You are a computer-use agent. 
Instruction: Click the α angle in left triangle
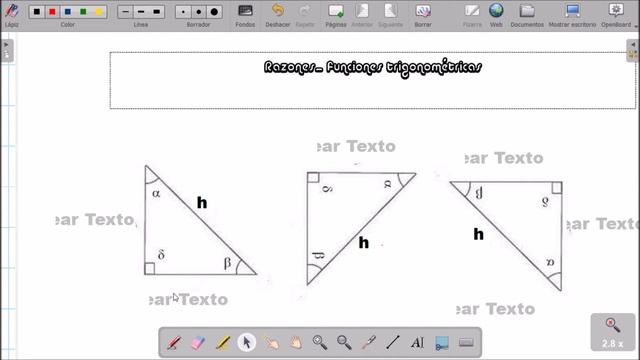pos(156,193)
